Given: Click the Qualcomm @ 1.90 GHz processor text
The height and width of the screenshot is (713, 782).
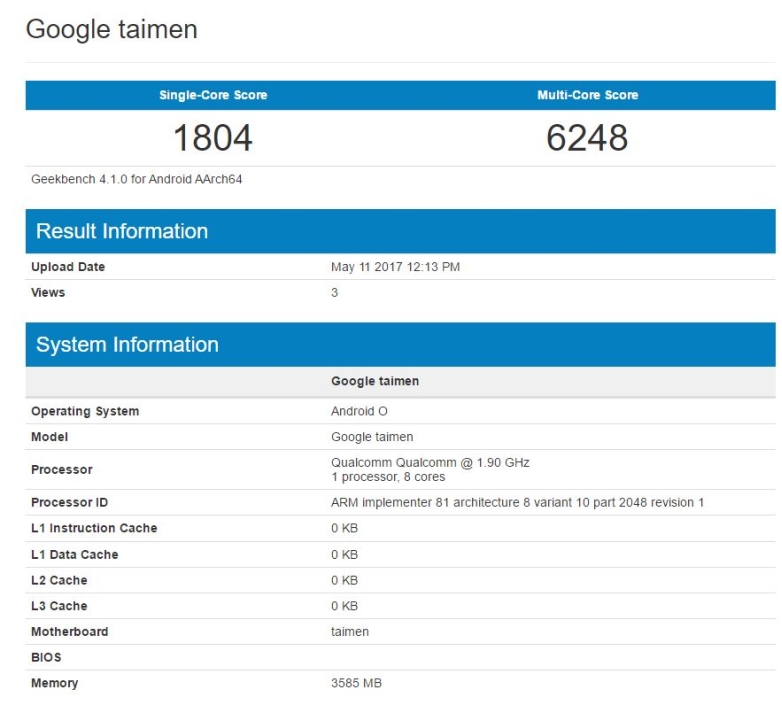Looking at the screenshot, I should point(430,463).
